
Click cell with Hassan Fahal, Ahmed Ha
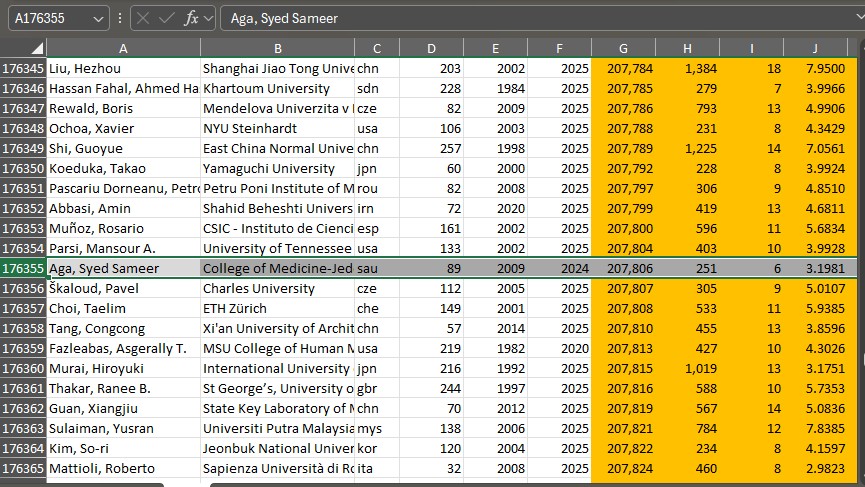point(124,88)
